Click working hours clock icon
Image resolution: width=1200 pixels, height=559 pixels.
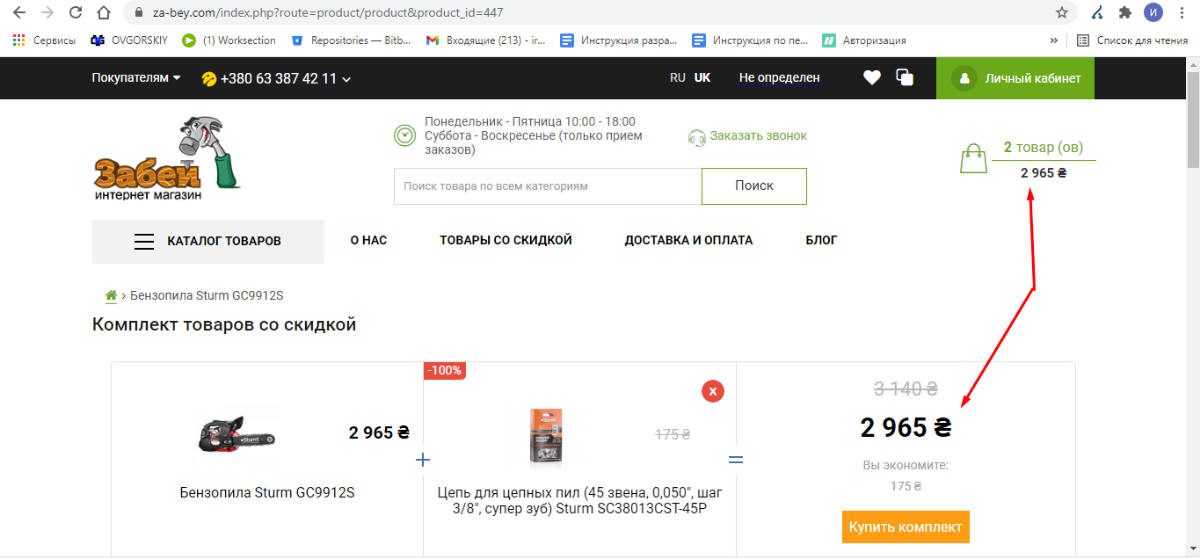tap(405, 135)
